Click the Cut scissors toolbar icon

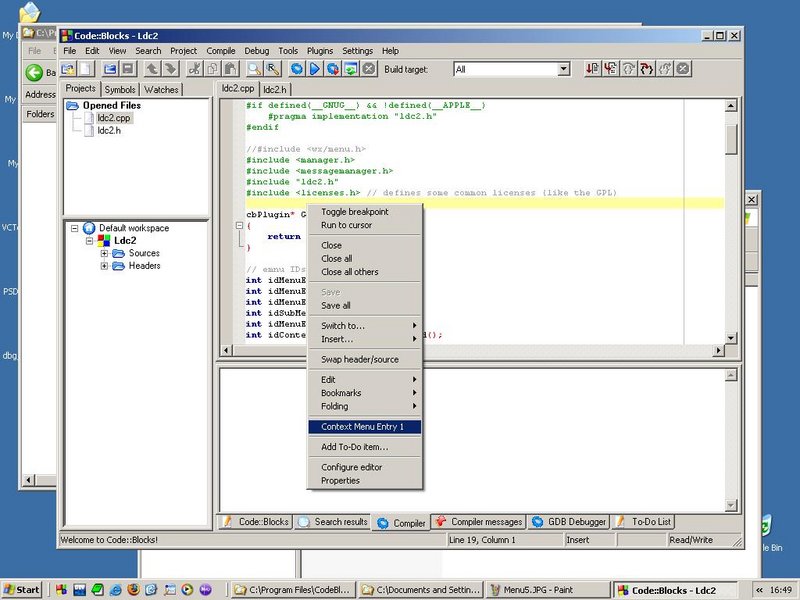194,69
